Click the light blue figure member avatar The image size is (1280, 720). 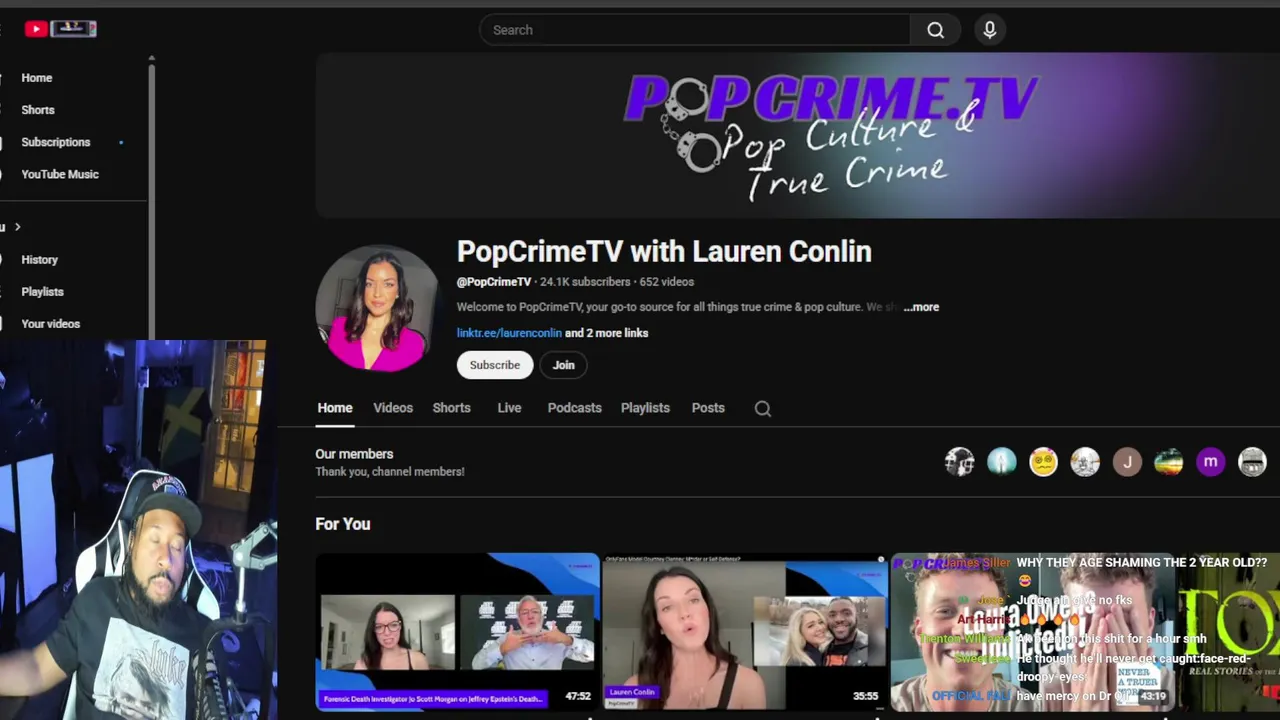coord(1001,462)
